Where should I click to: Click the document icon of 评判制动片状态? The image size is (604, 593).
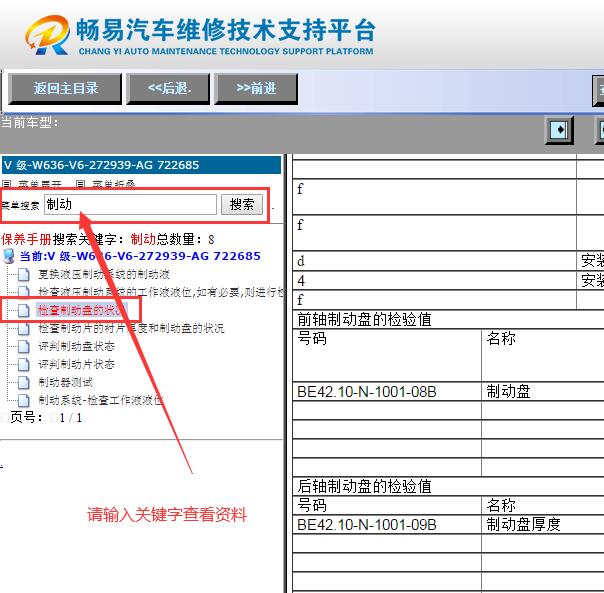coord(23,365)
